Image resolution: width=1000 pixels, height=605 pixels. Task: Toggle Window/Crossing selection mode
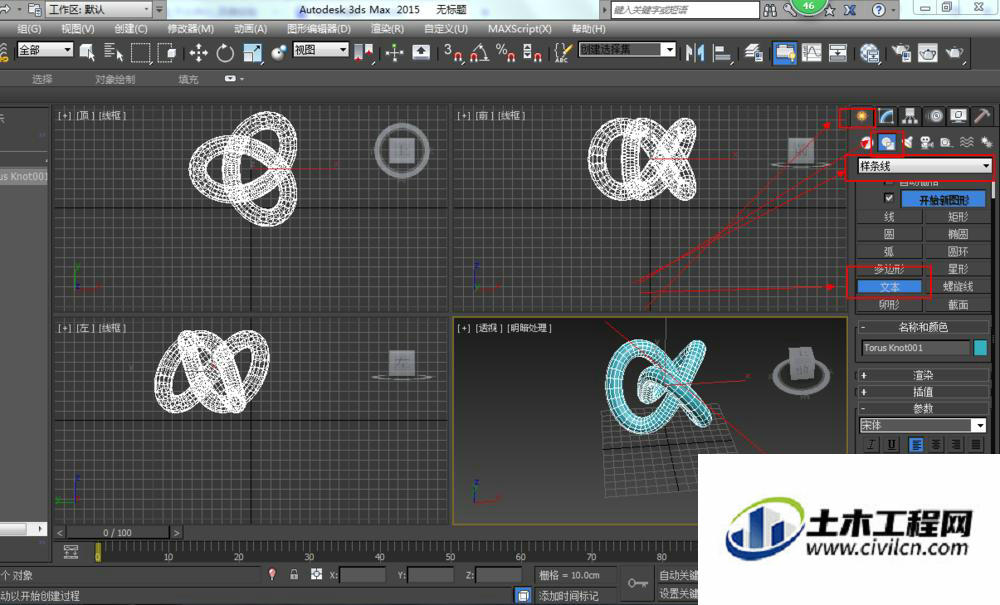(x=167, y=52)
